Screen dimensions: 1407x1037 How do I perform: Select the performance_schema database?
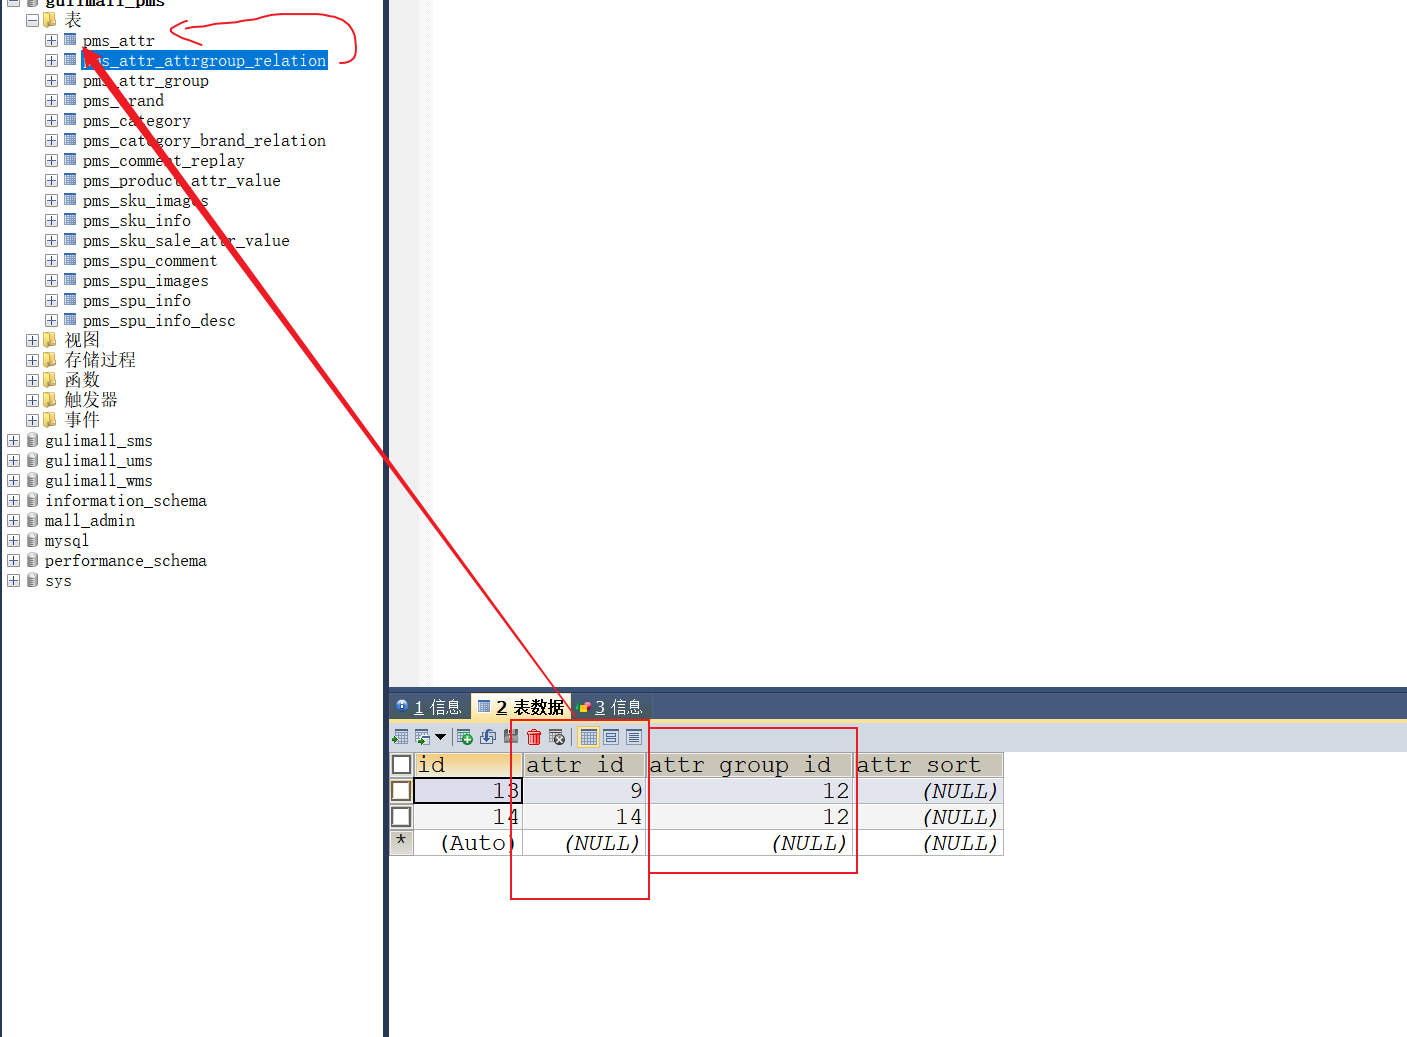click(x=126, y=561)
